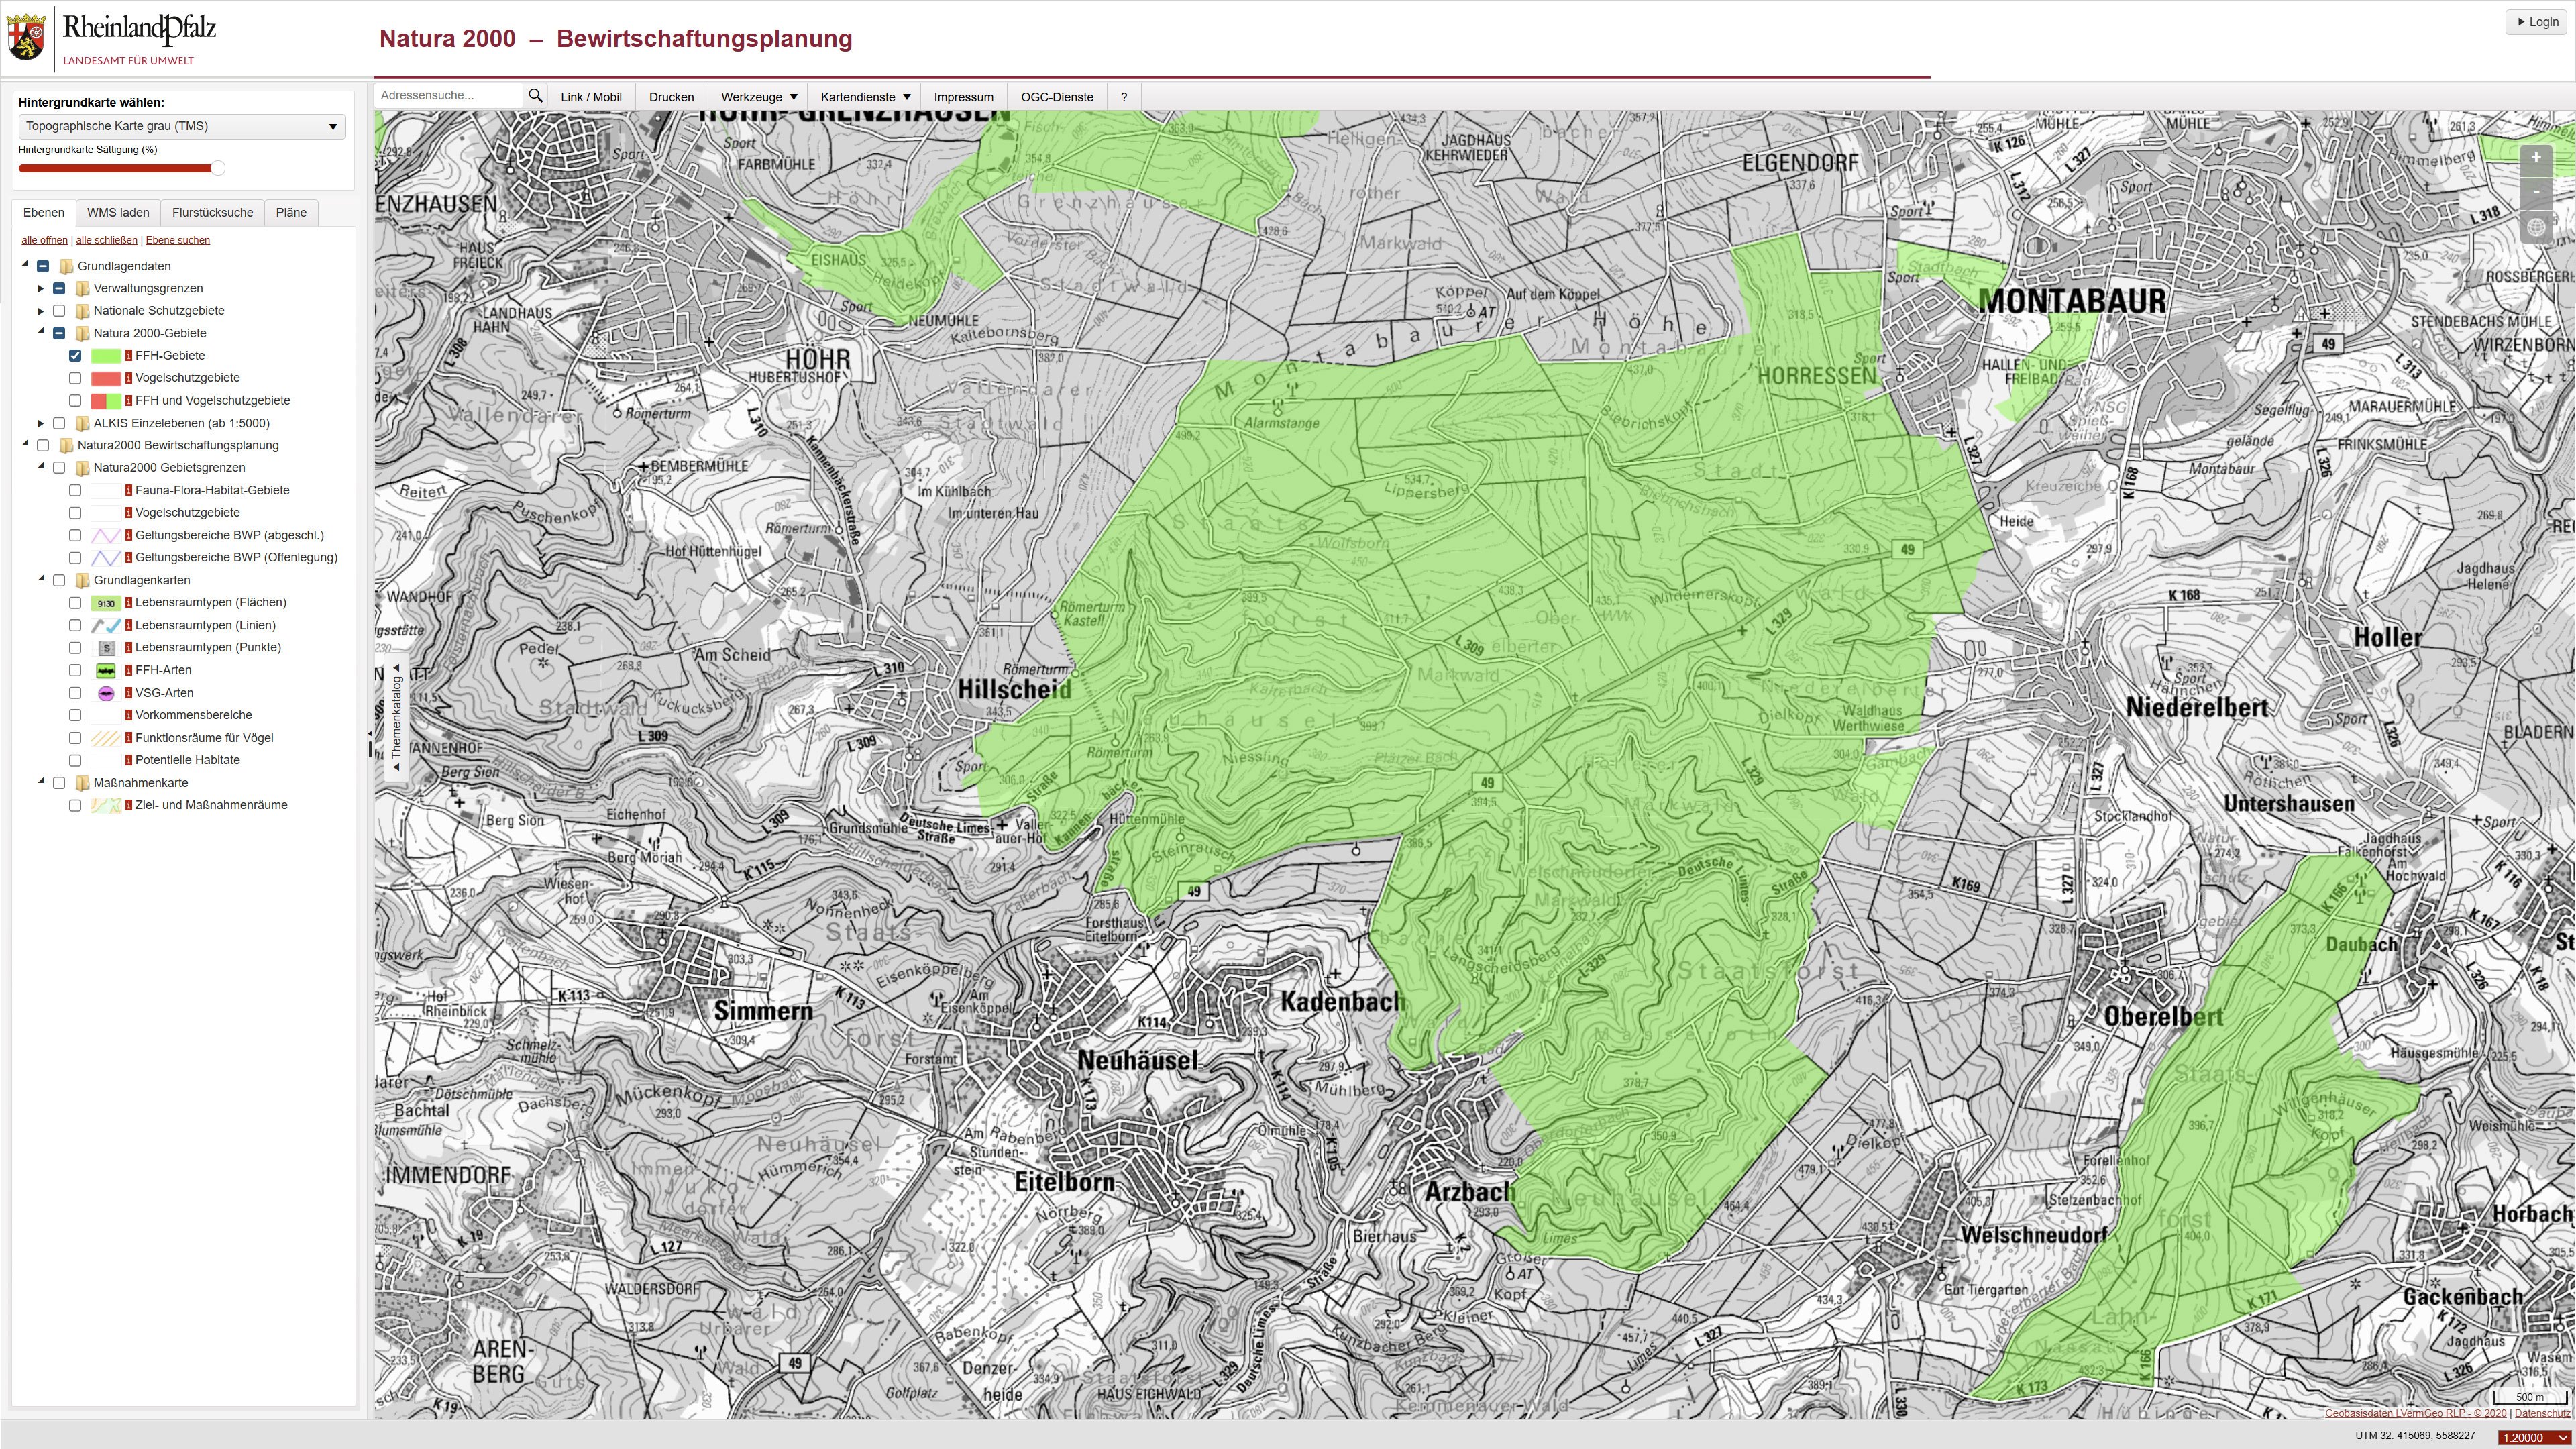The image size is (2576, 1449).
Task: Open the Kartendienste dropdown menu
Action: (865, 97)
